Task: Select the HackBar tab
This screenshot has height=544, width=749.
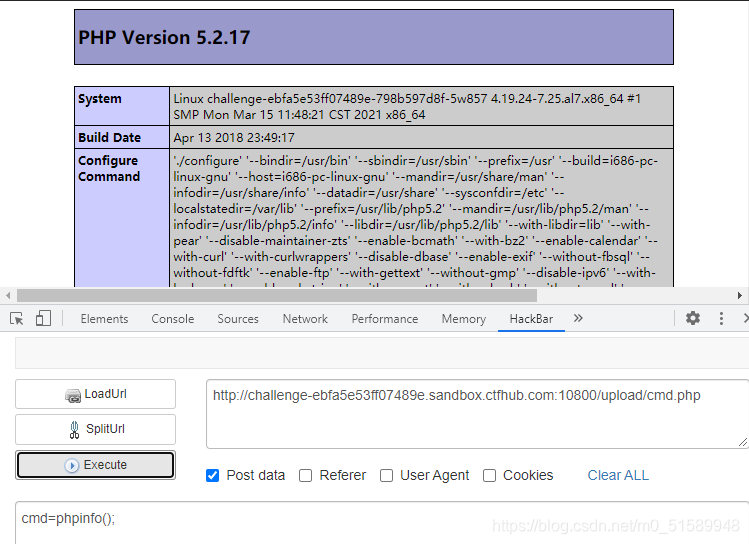Action: click(531, 319)
